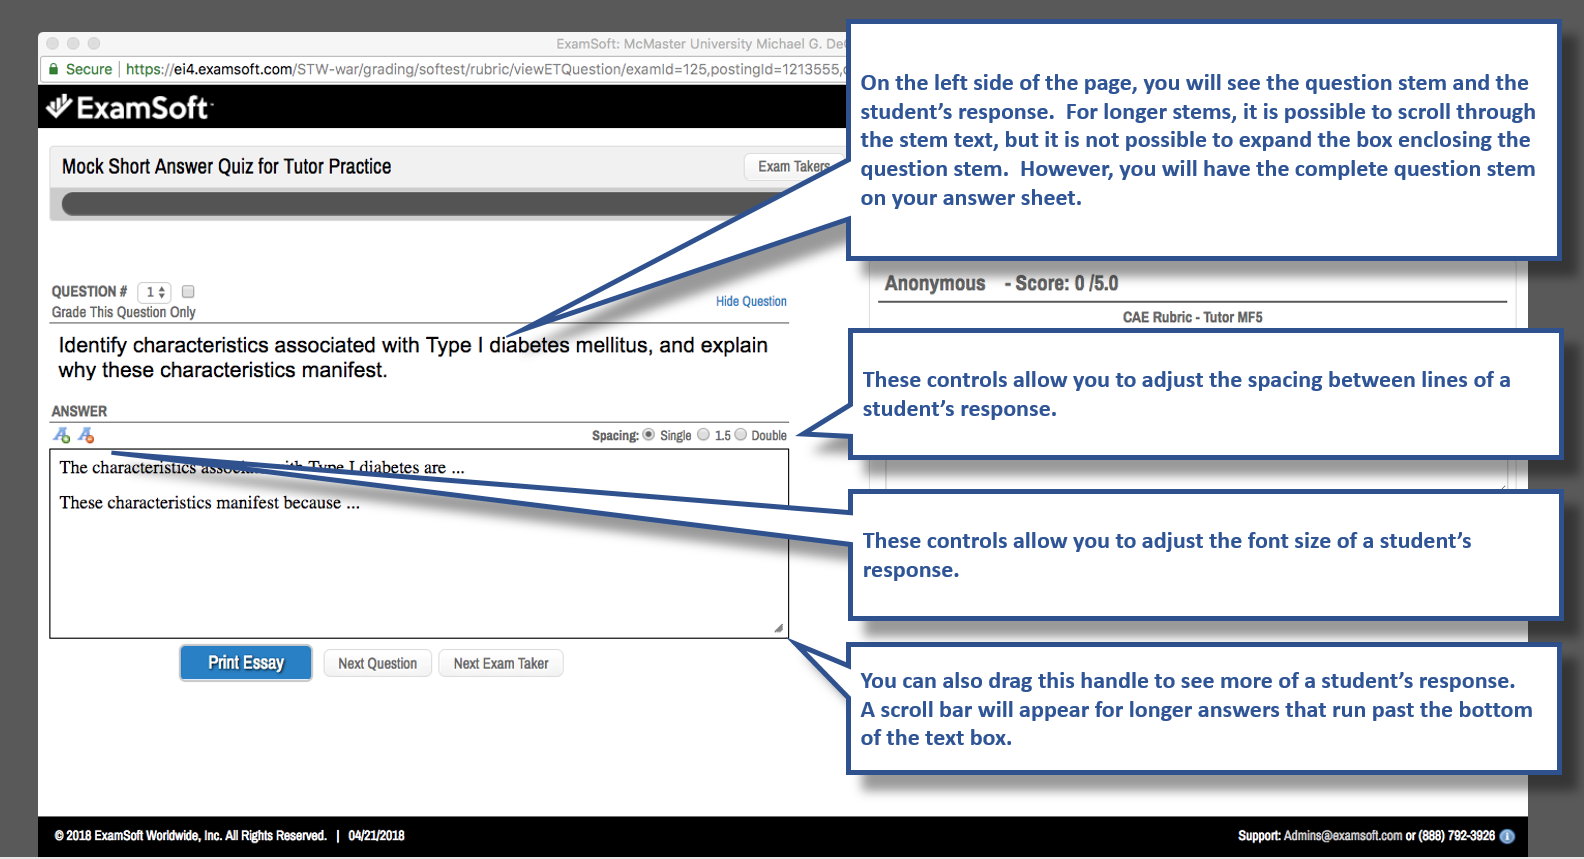Image resolution: width=1584 pixels, height=859 pixels.
Task: Open the Question # selector
Action: 154,292
